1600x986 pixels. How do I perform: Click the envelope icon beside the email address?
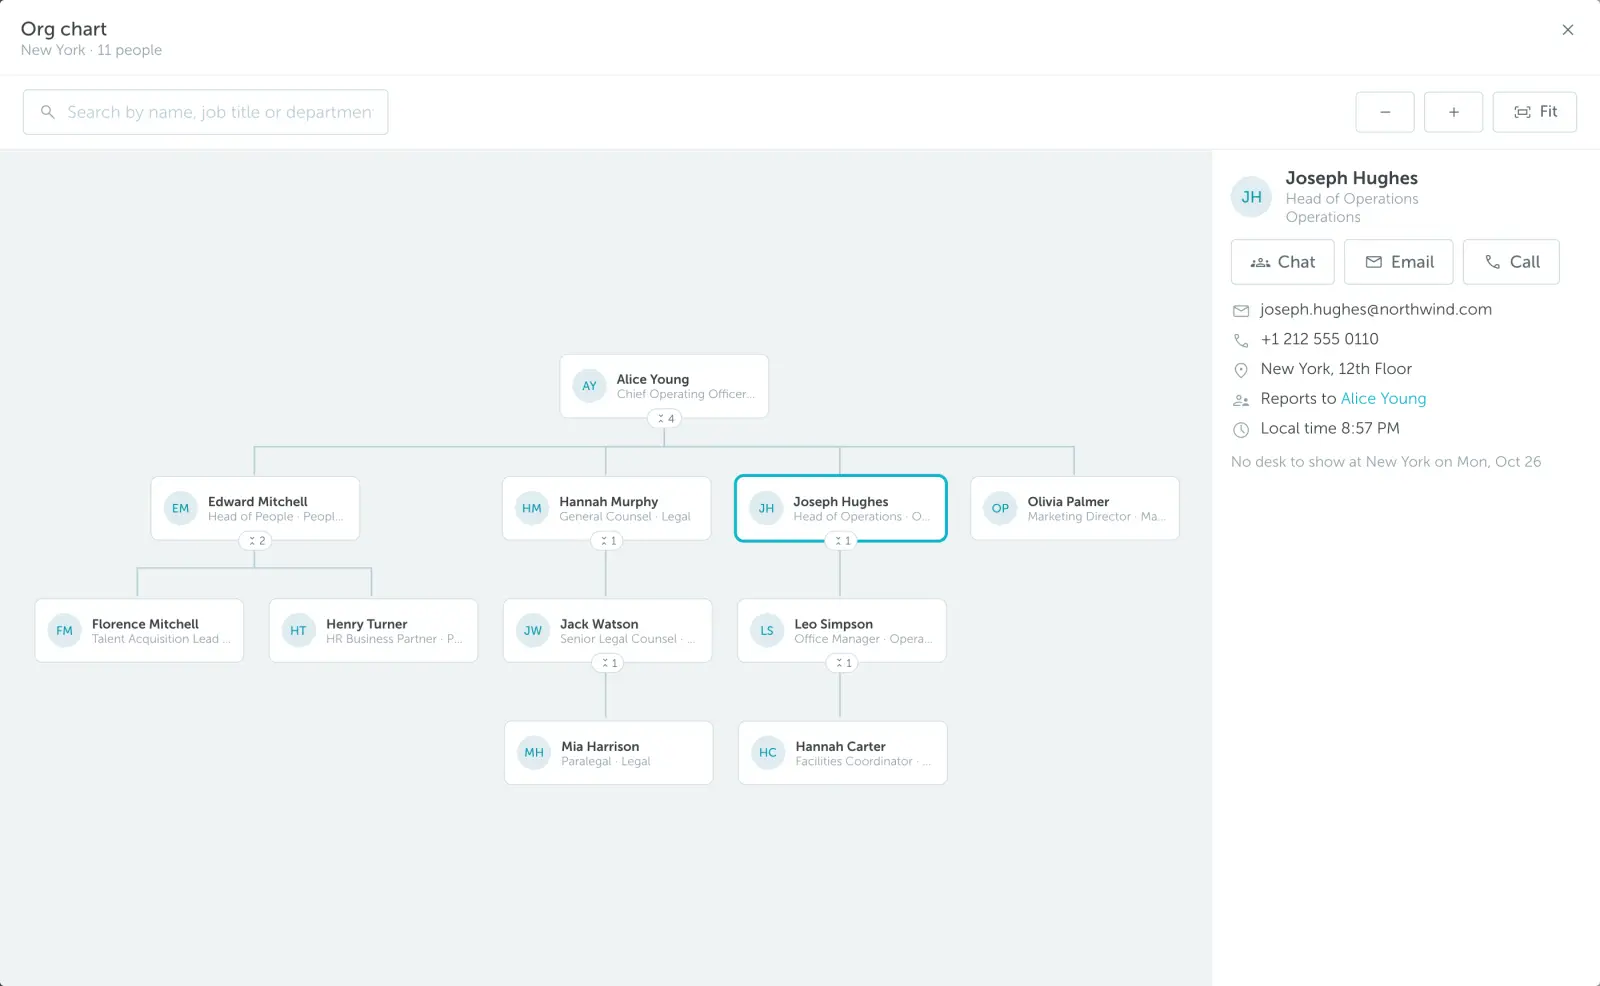click(1241, 311)
